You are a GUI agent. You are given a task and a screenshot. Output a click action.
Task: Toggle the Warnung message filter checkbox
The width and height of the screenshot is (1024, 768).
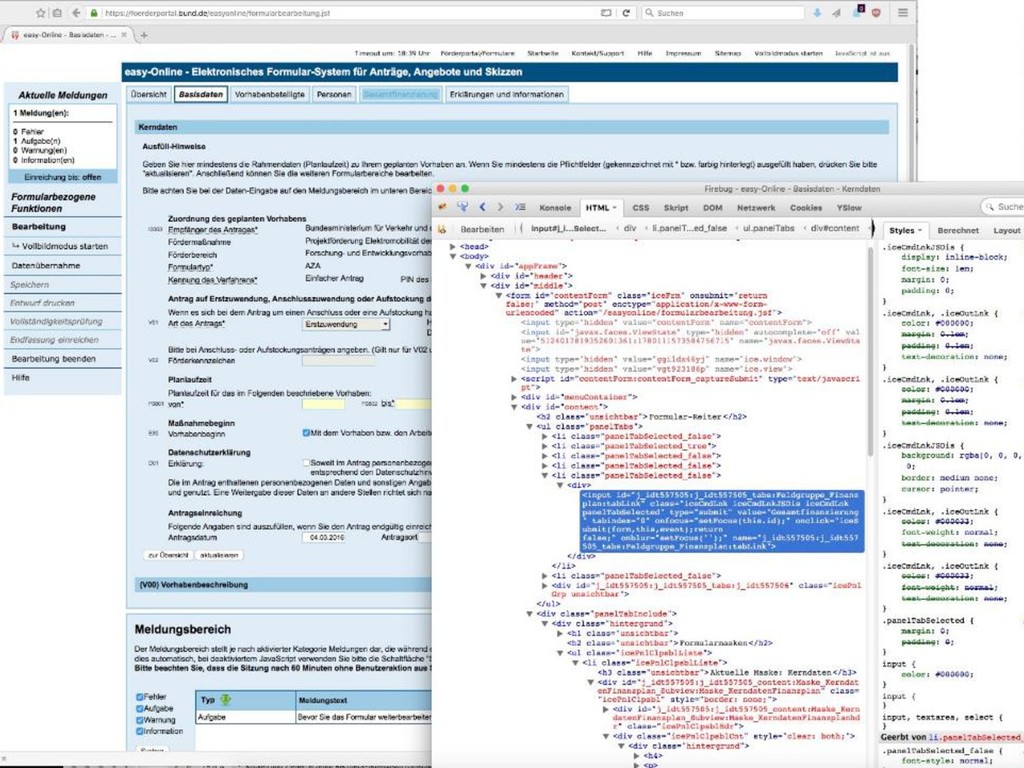(x=138, y=719)
